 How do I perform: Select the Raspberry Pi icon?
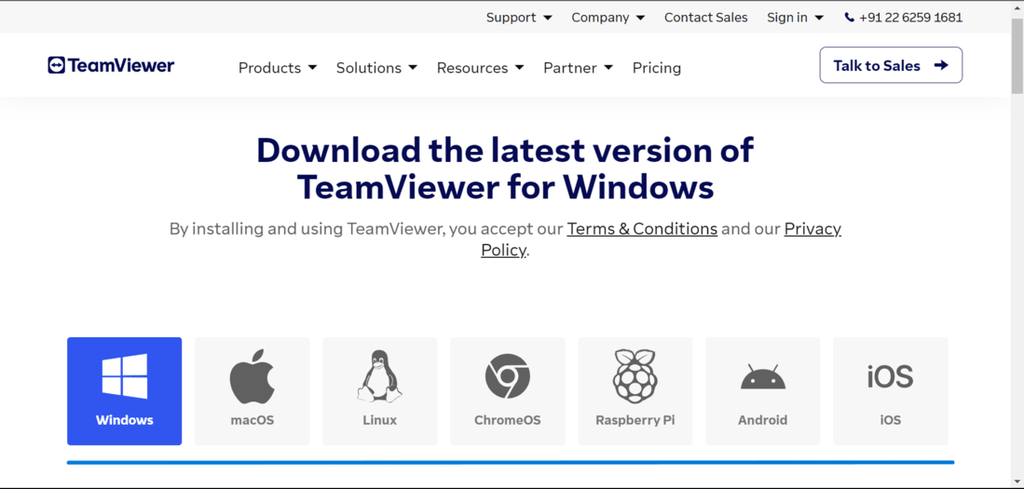click(635, 376)
